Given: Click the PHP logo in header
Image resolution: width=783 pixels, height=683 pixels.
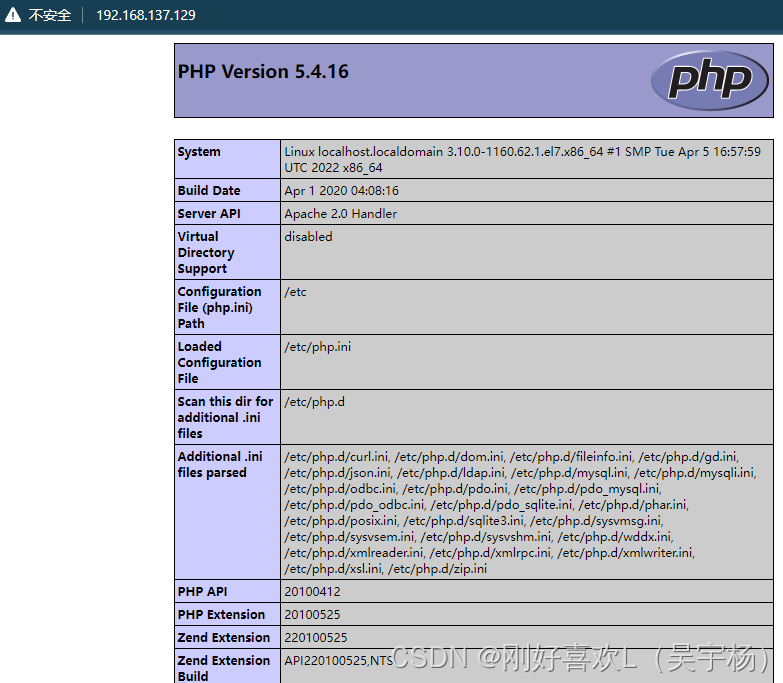Looking at the screenshot, I should 710,80.
